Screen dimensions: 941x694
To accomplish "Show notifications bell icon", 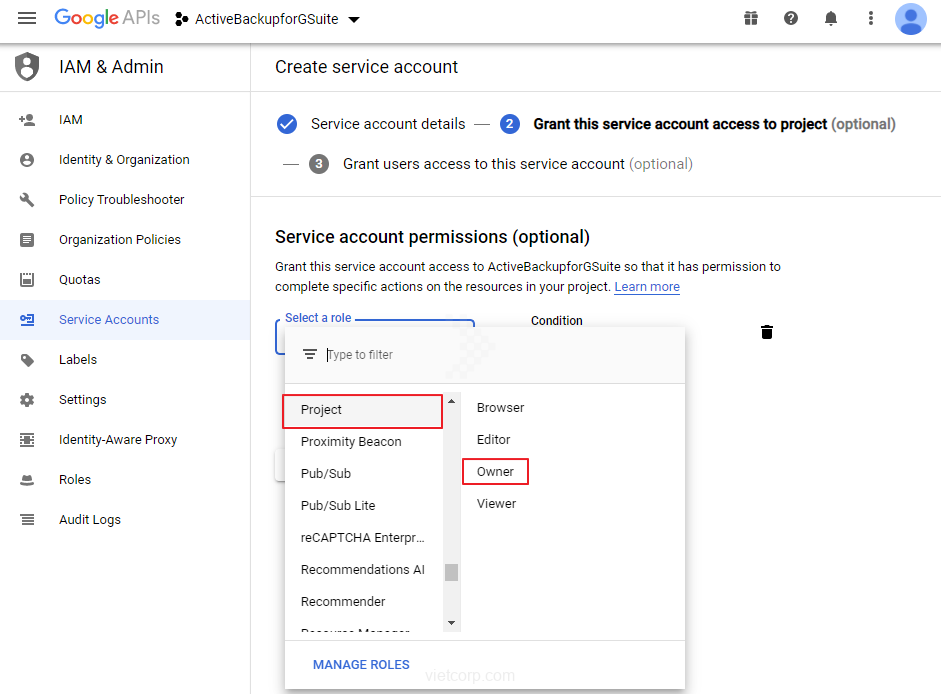I will pyautogui.click(x=831, y=19).
